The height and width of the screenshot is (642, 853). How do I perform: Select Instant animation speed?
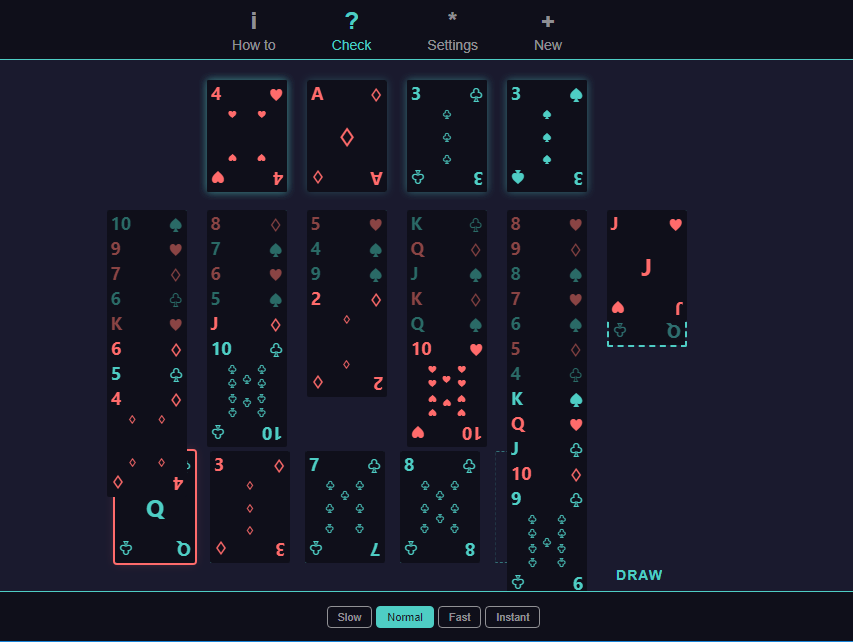[512, 617]
